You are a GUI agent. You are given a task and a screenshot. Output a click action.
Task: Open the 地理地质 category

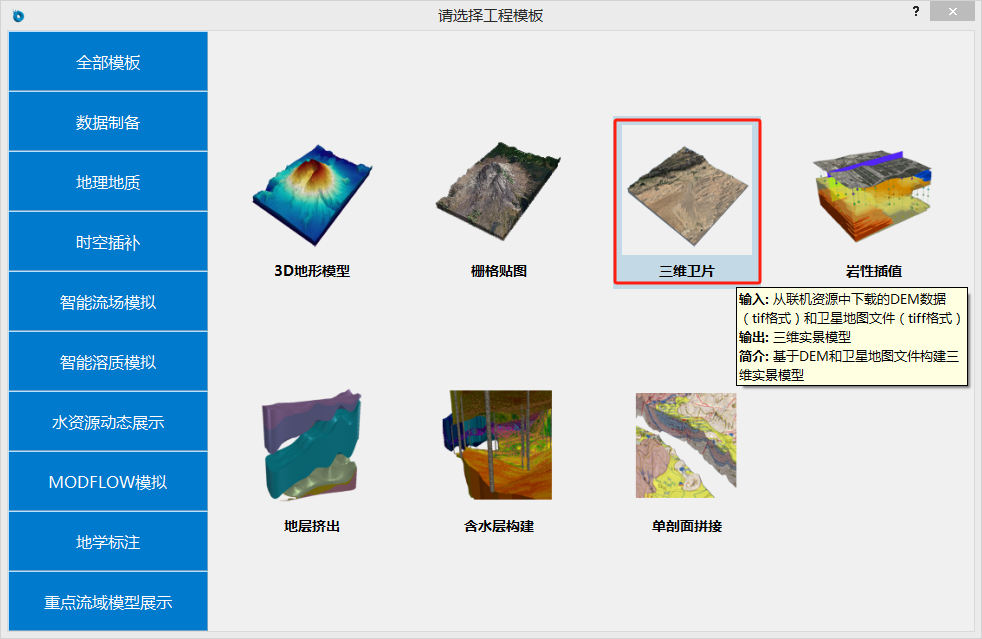click(108, 182)
